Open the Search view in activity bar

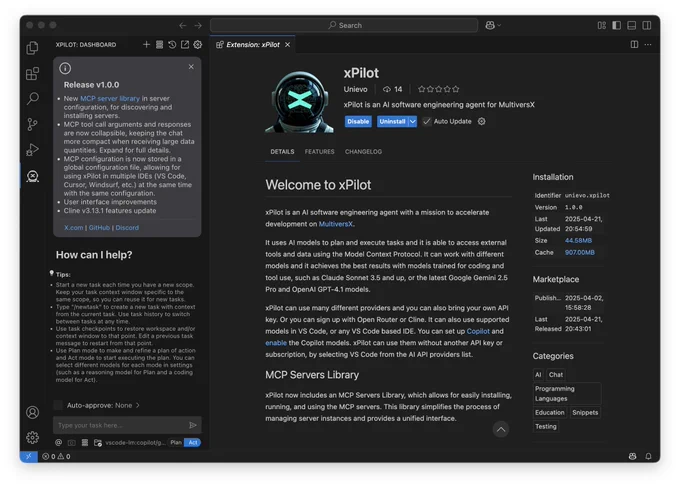(x=33, y=98)
